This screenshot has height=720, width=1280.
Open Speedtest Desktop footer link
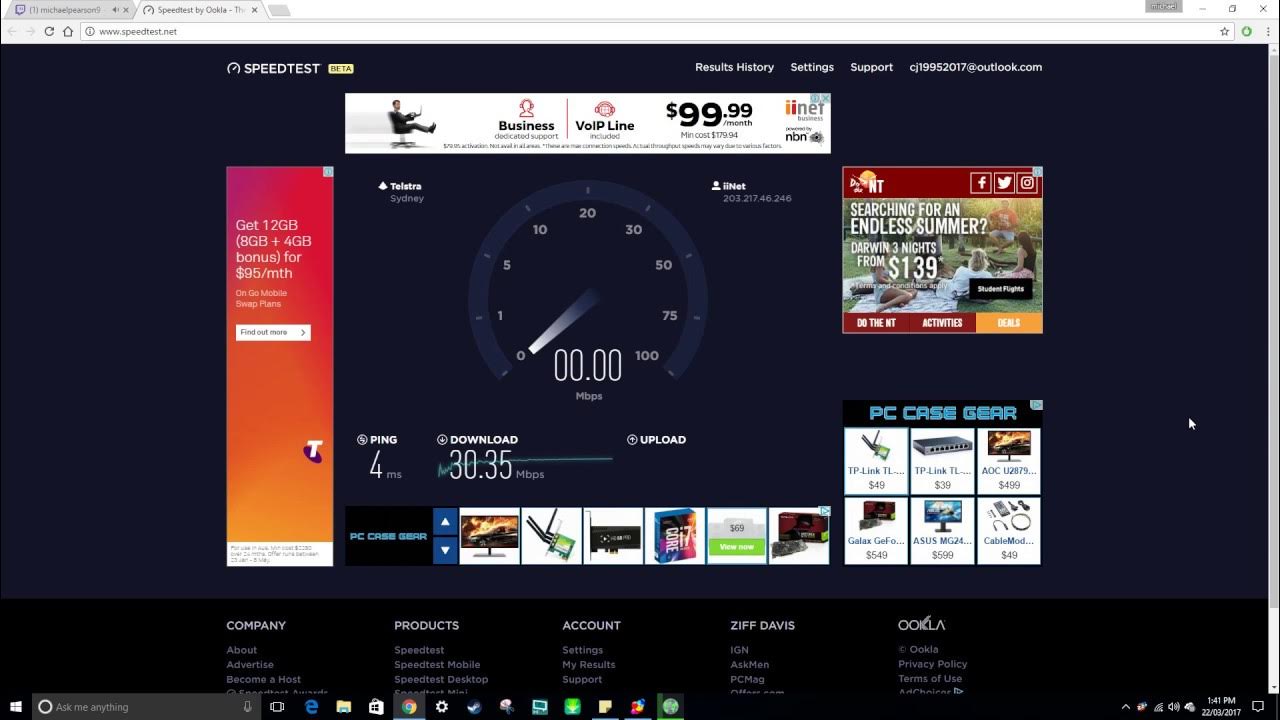pyautogui.click(x=441, y=679)
